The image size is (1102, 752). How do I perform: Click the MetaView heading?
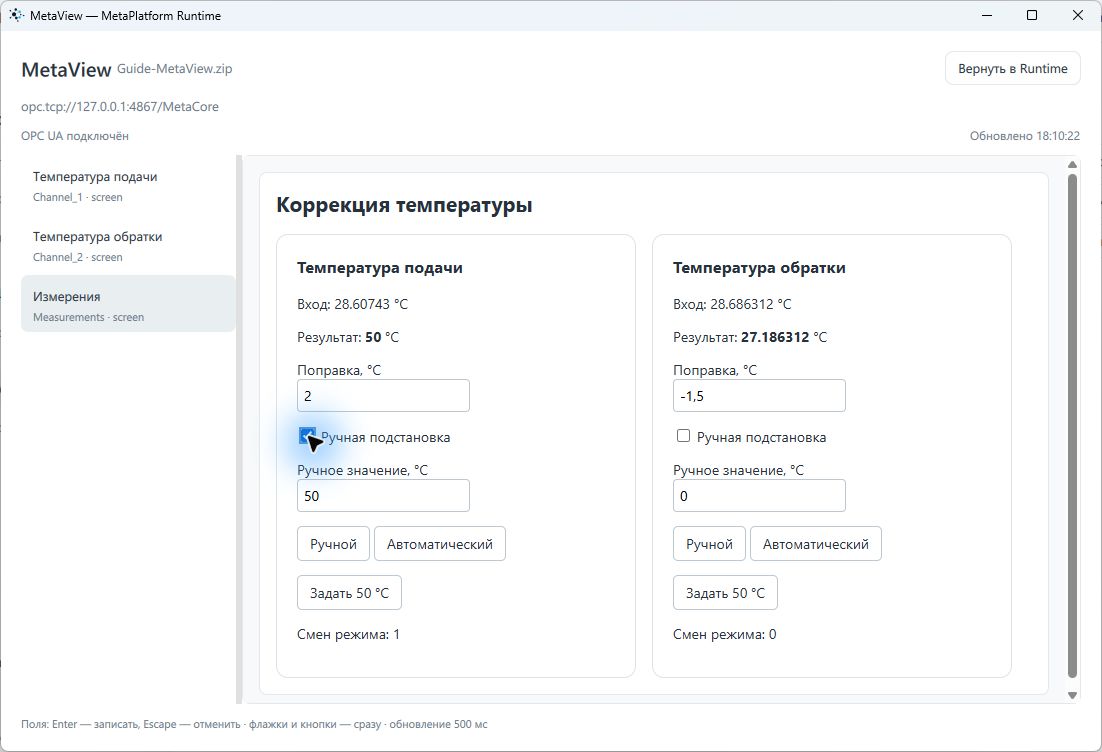pos(66,70)
